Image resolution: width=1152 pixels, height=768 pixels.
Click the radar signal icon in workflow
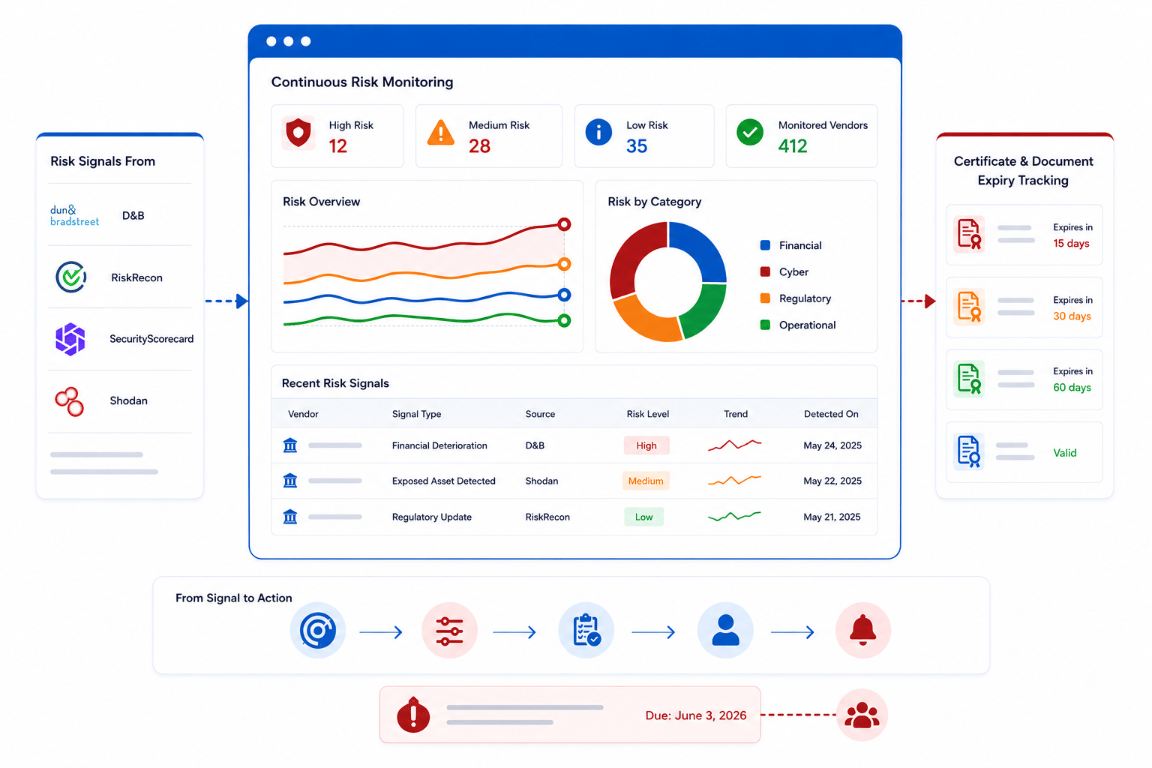pyautogui.click(x=317, y=631)
